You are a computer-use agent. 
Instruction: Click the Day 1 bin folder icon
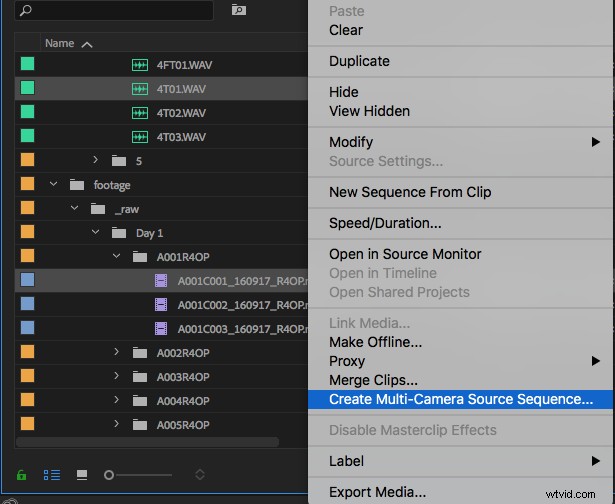point(119,233)
